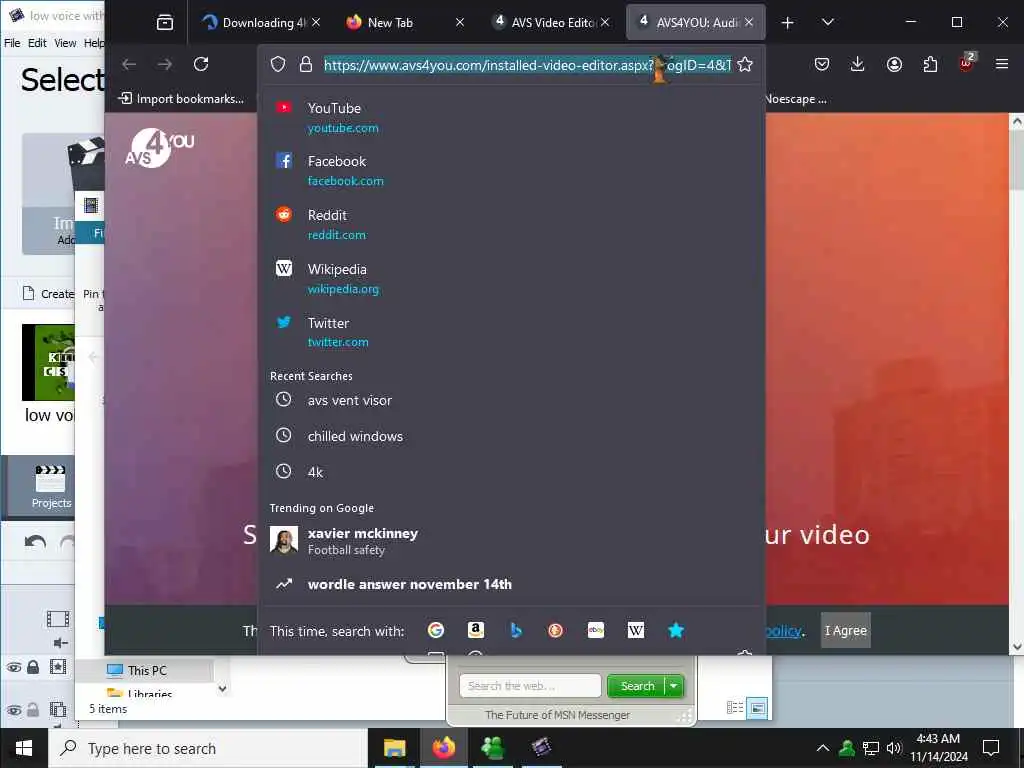Click the speaker audio track icon in AVS editor

60,643
